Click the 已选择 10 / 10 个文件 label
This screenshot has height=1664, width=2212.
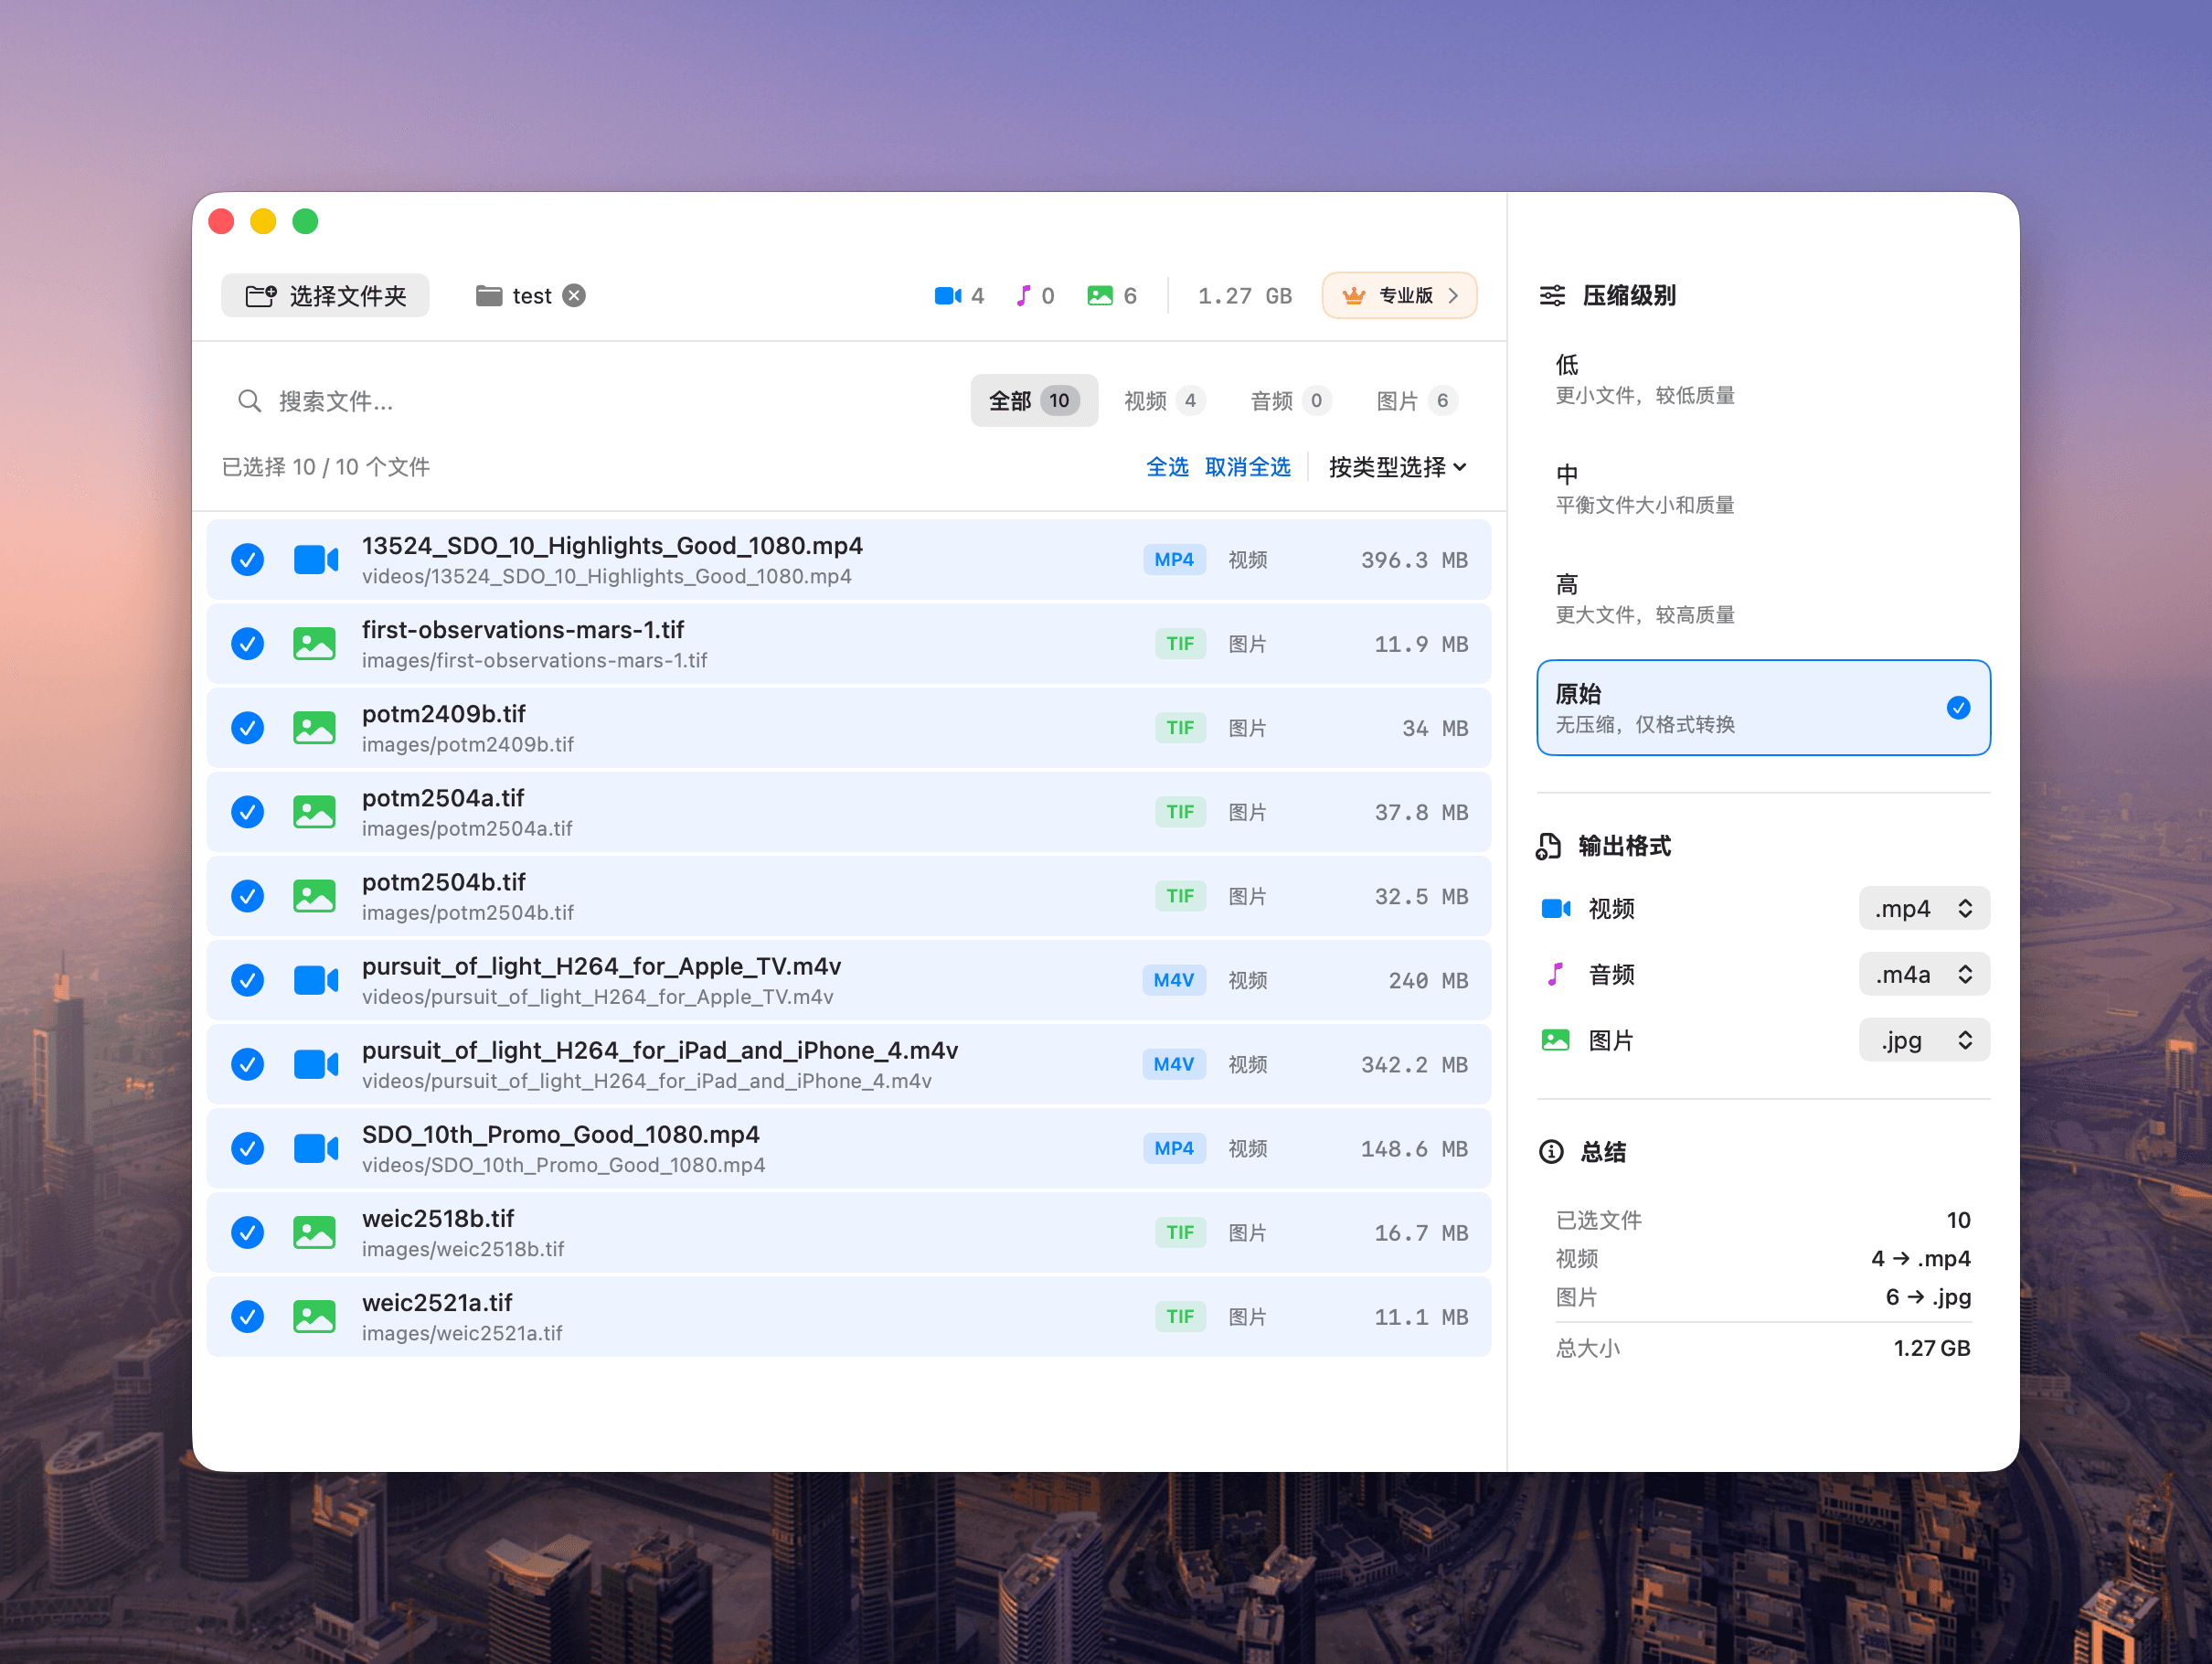coord(325,467)
